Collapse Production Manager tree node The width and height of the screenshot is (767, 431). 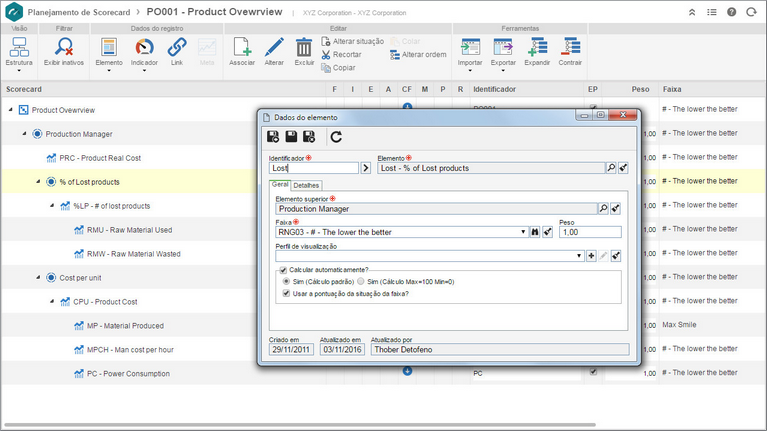24,134
